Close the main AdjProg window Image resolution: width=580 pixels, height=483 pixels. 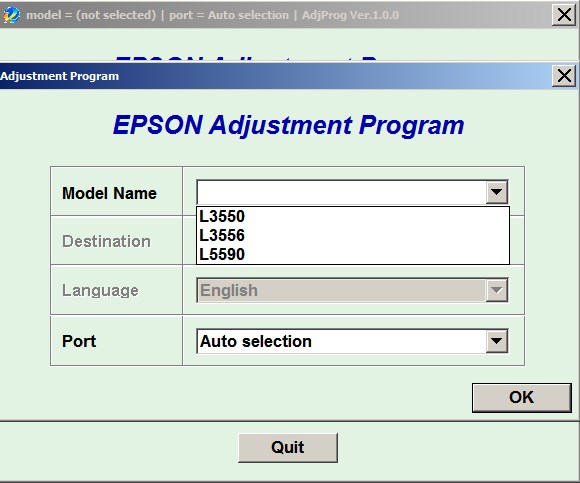[x=564, y=15]
